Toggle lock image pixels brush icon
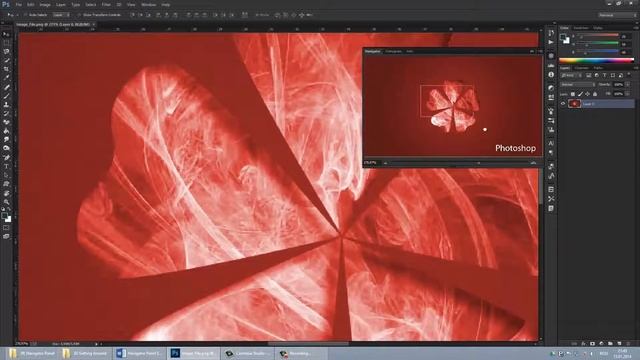The image size is (640, 360). tap(580, 94)
